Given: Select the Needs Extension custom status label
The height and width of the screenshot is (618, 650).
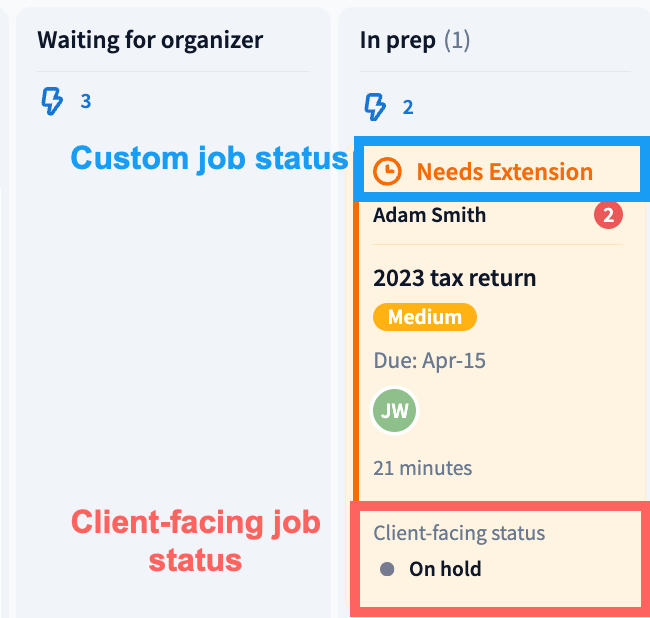Looking at the screenshot, I should tap(504, 172).
